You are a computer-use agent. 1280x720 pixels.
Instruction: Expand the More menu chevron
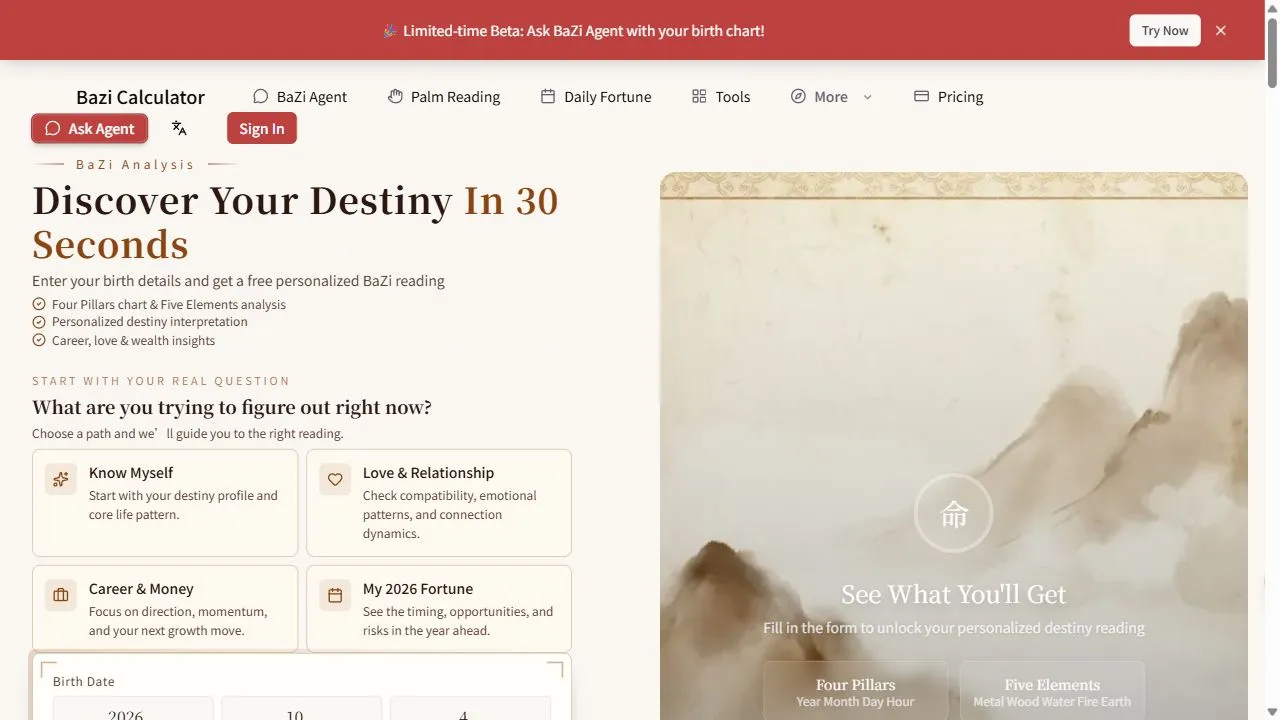click(x=867, y=97)
